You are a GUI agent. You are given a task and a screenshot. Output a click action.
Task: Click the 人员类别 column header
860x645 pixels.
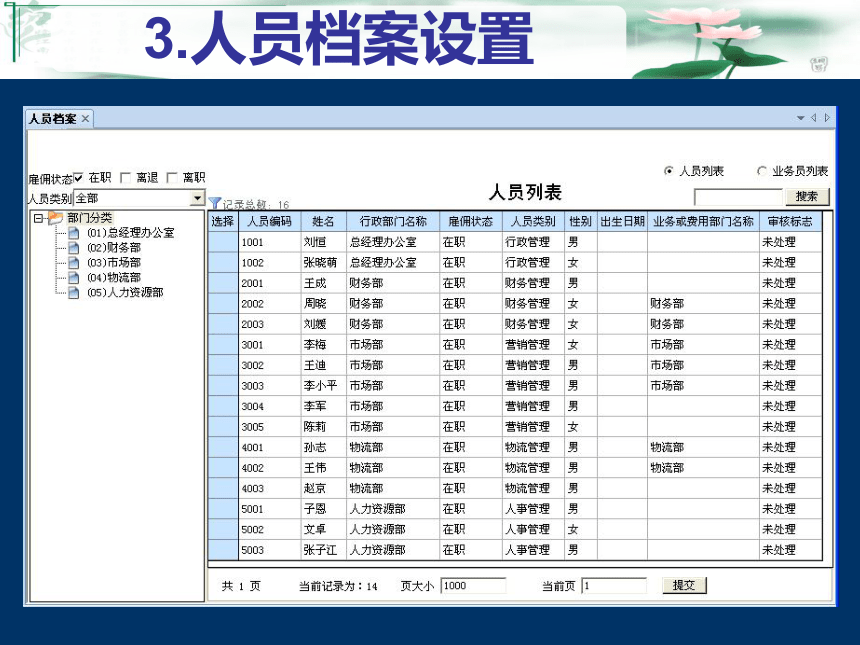coord(533,222)
